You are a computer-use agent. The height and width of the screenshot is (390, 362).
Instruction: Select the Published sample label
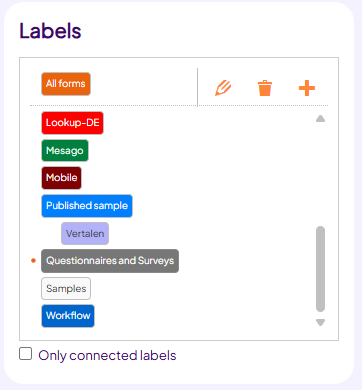pos(87,206)
